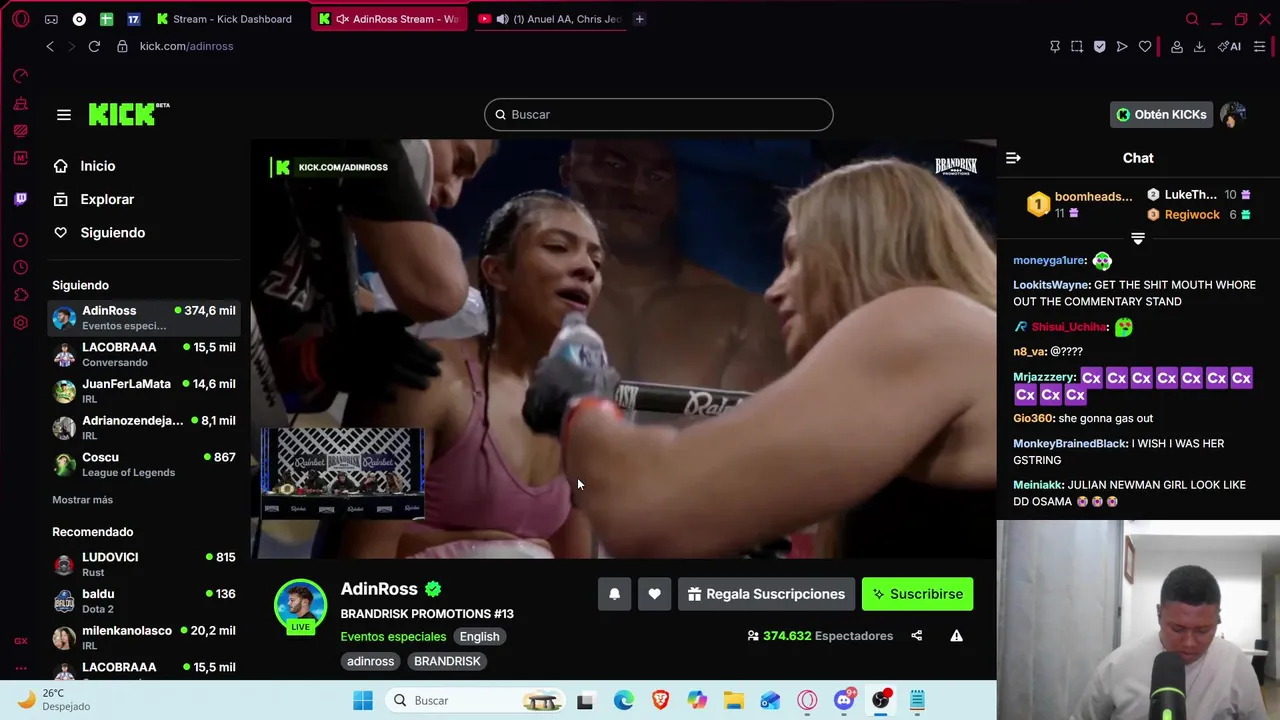This screenshot has height=720, width=1280.
Task: Open Siguiendo in the sidebar
Action: [113, 232]
